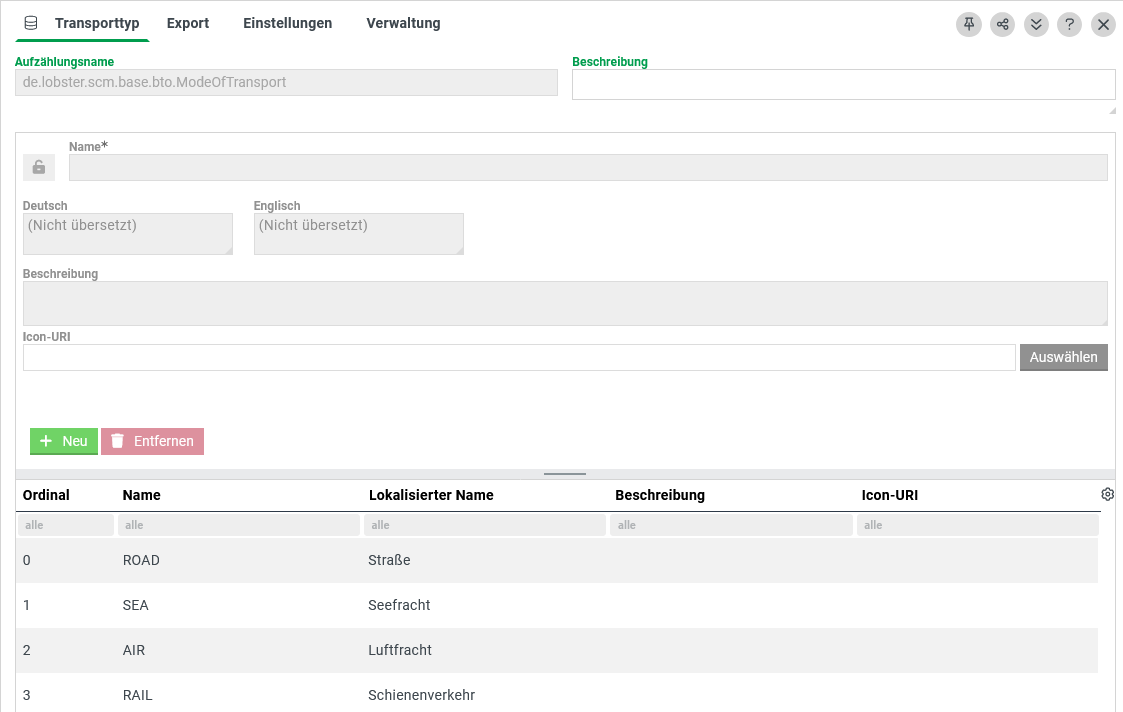This screenshot has height=712, width=1123.
Task: Toggle the lock icon beside Name field
Action: pyautogui.click(x=39, y=167)
